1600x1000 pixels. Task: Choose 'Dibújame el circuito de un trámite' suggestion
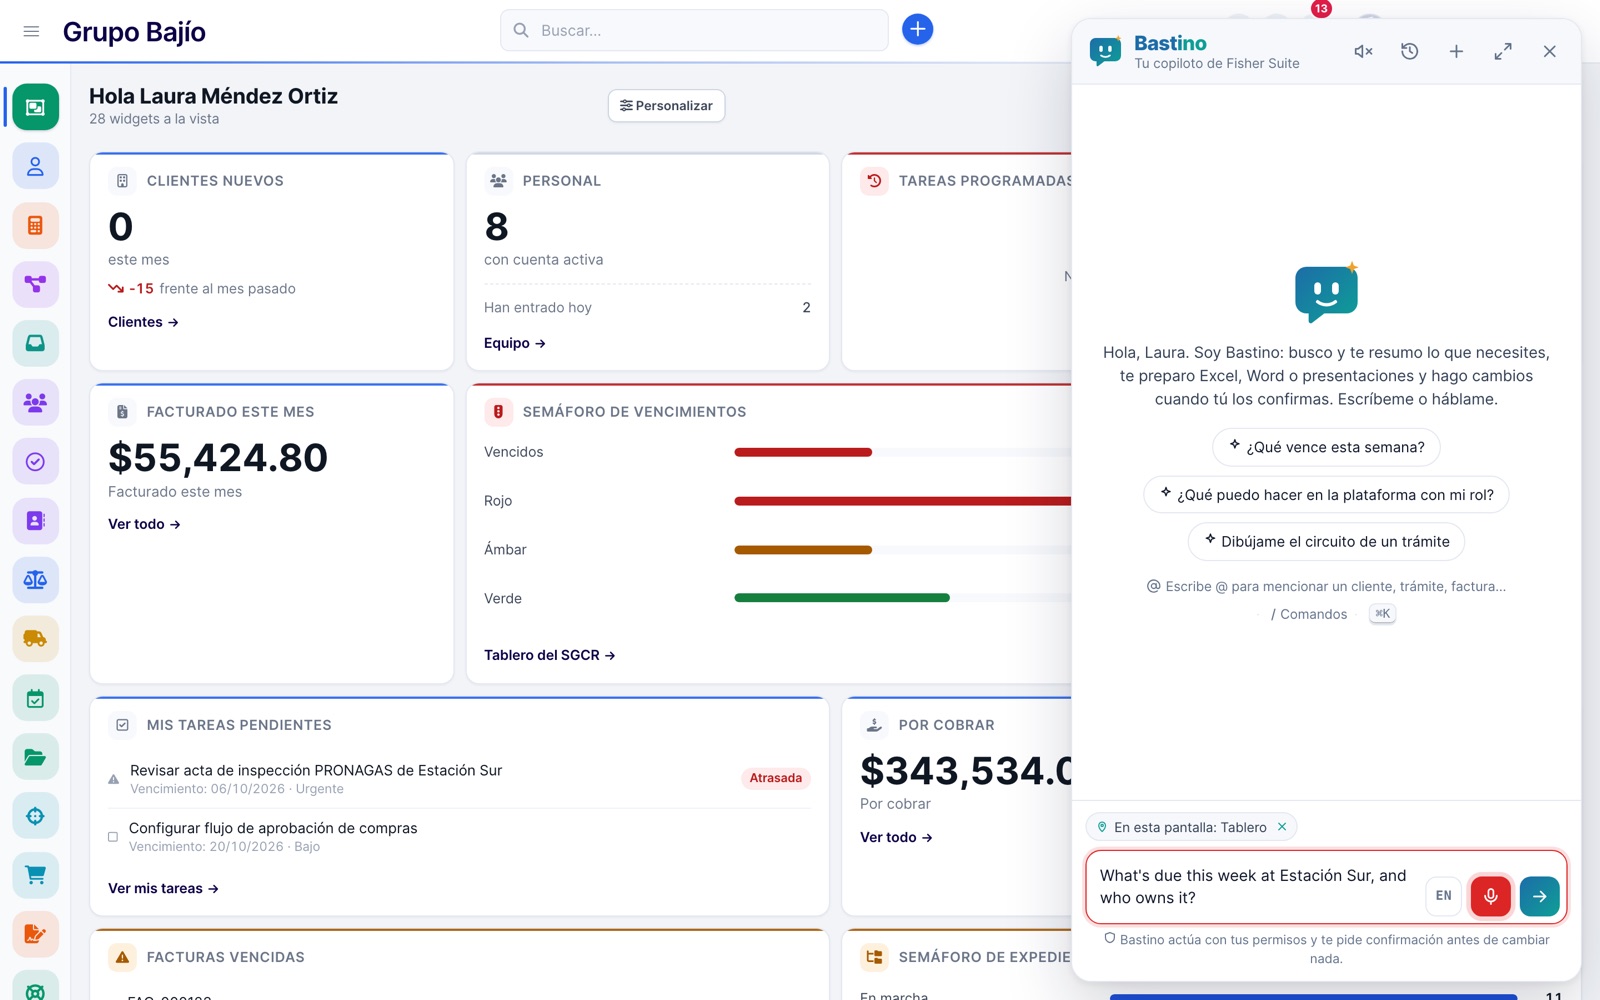1326,541
